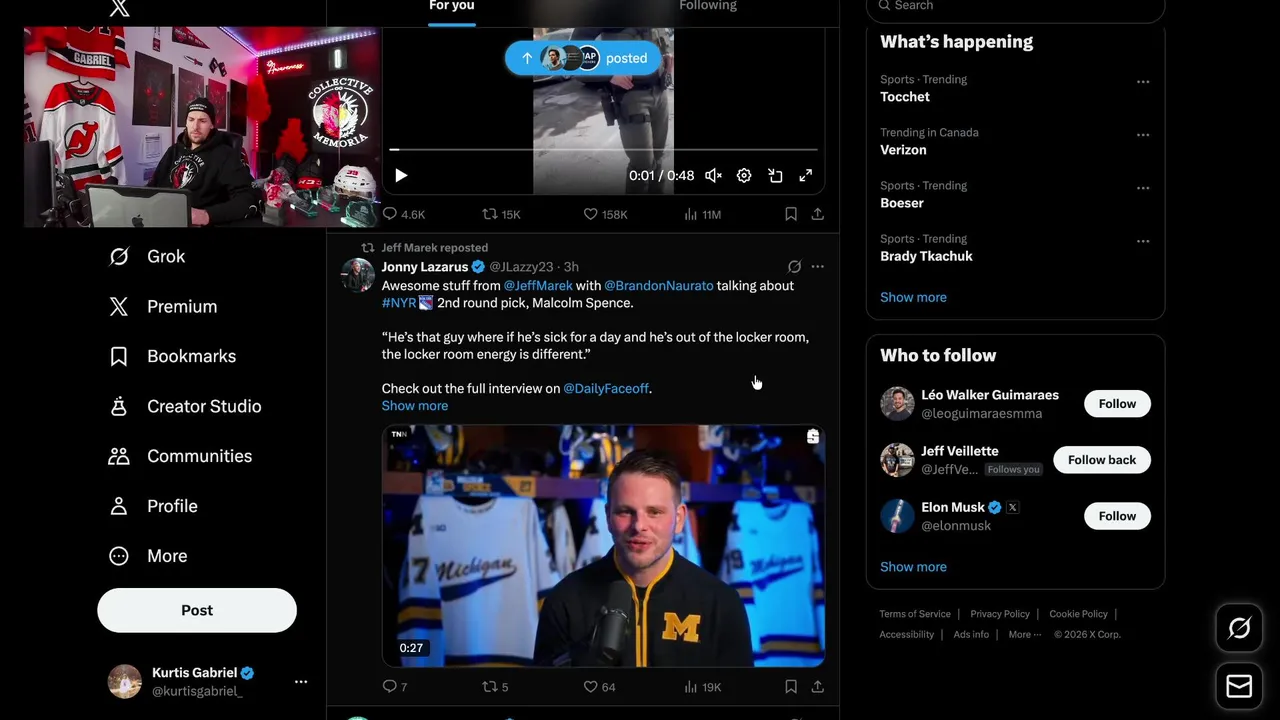1280x720 pixels.
Task: Repost Jonny Lazarus post with 5 reposts
Action: tap(495, 687)
